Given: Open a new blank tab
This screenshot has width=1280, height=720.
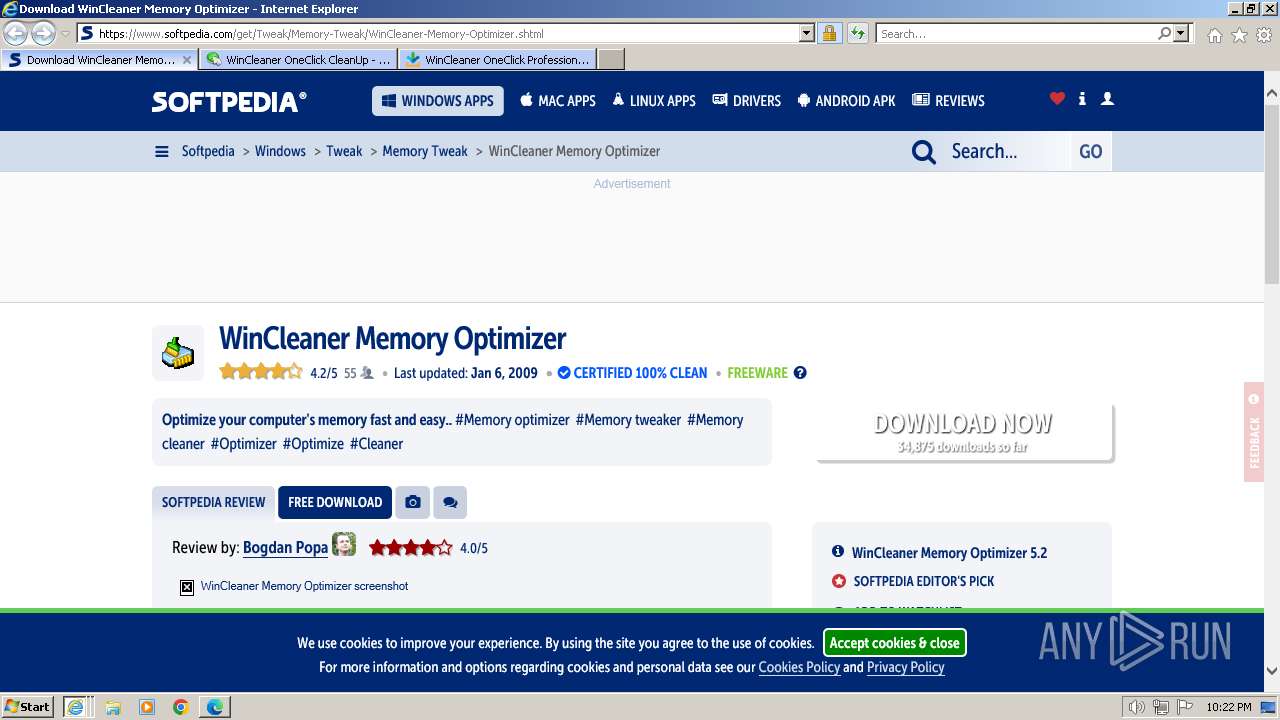Looking at the screenshot, I should pos(611,60).
